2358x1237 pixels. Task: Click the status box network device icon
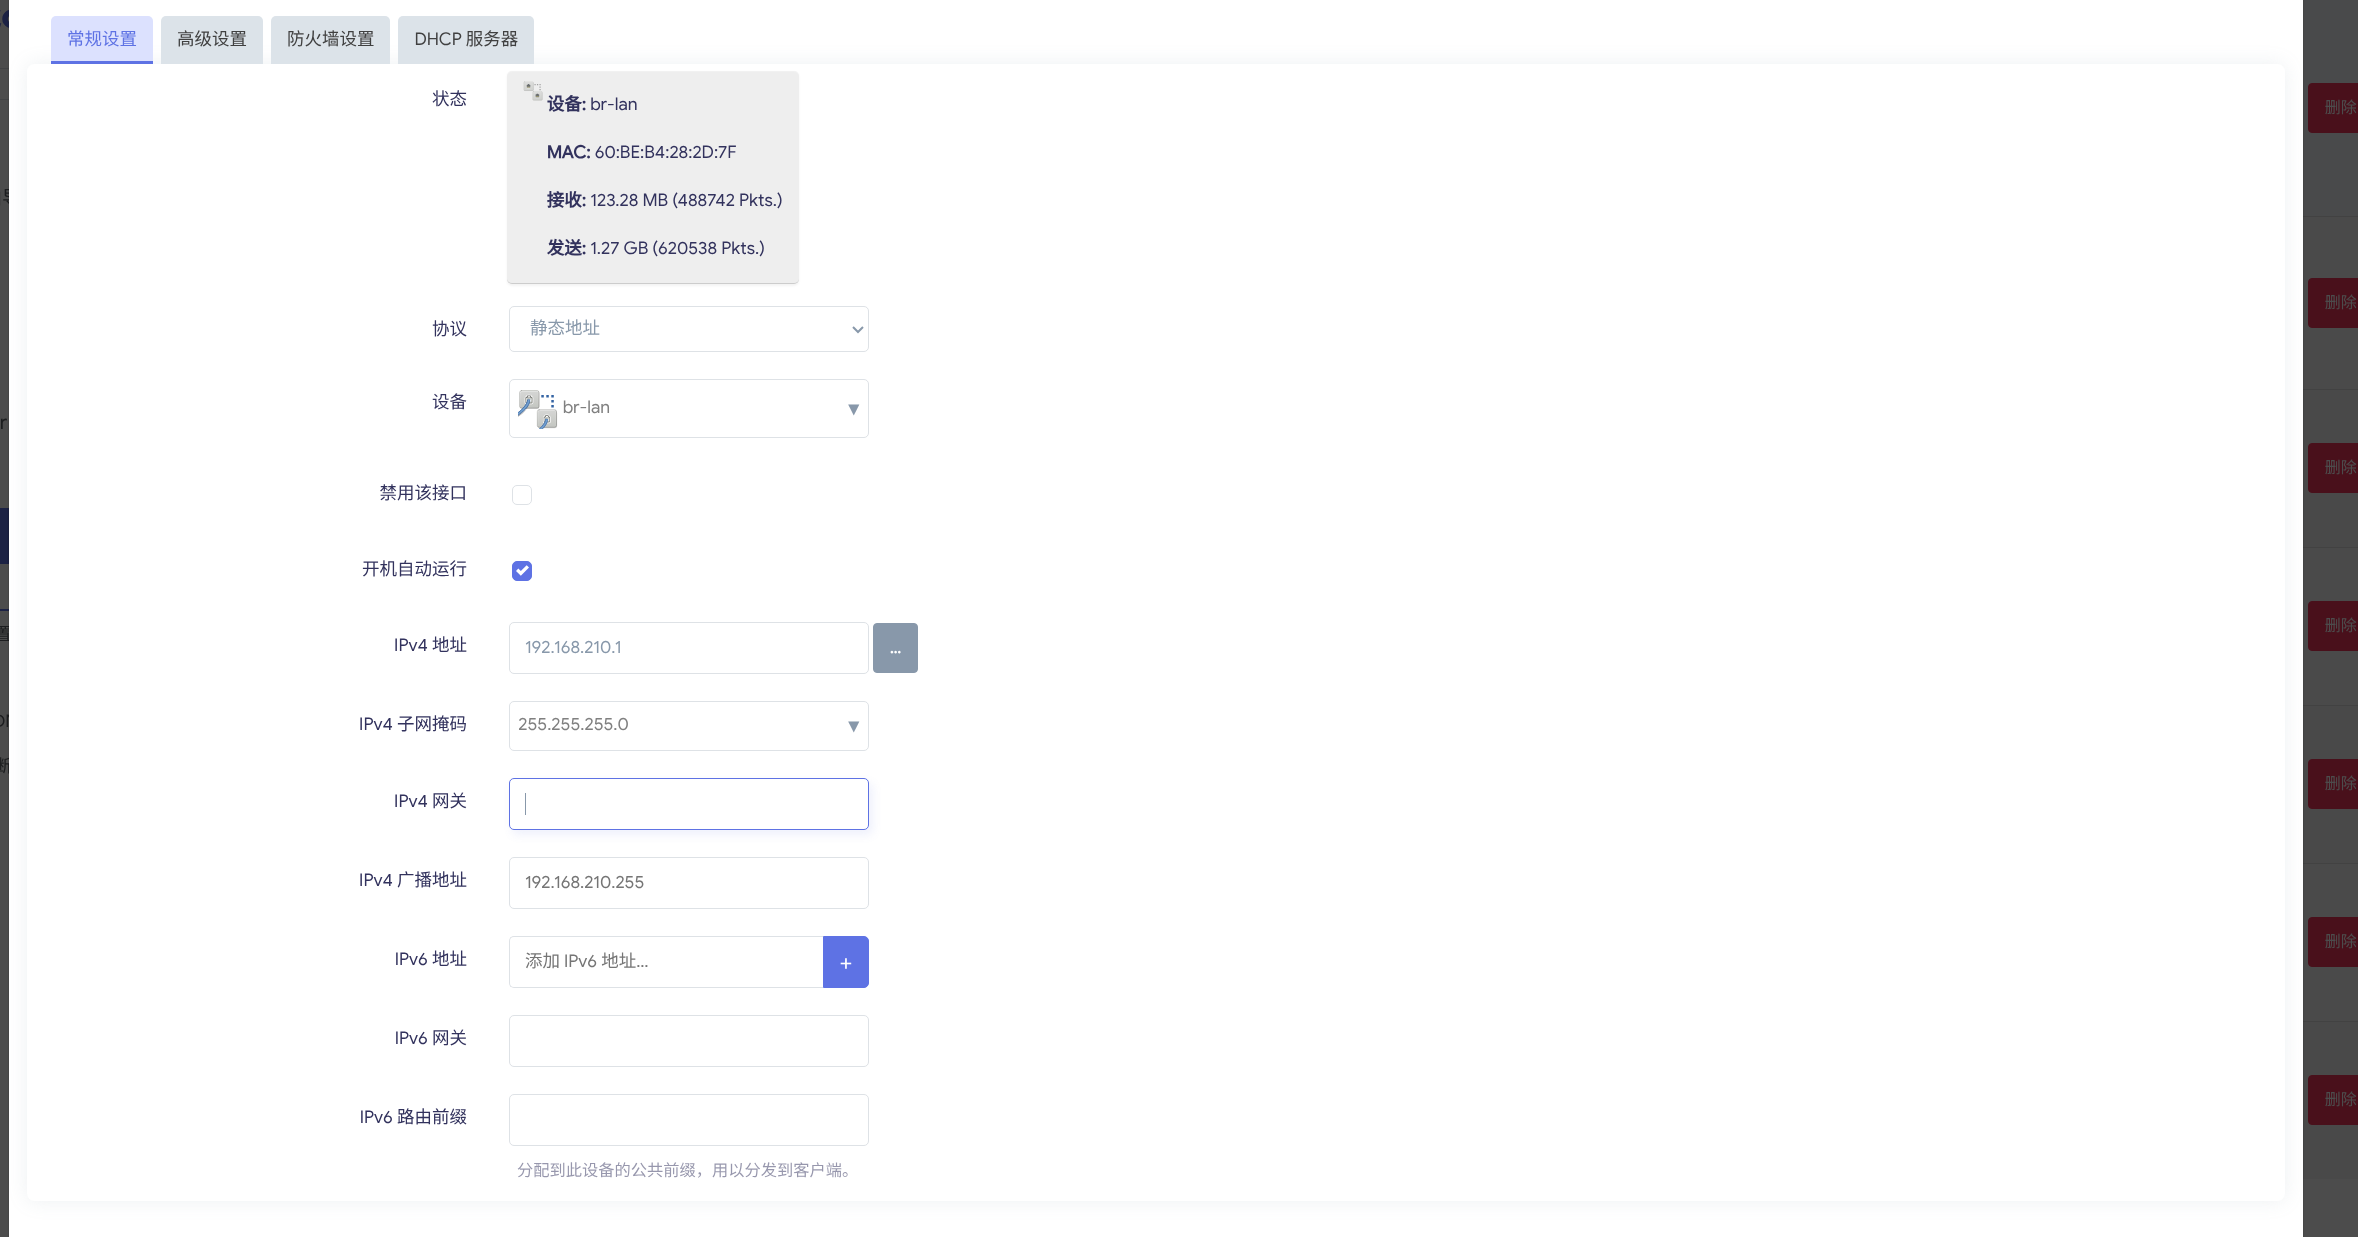532,91
